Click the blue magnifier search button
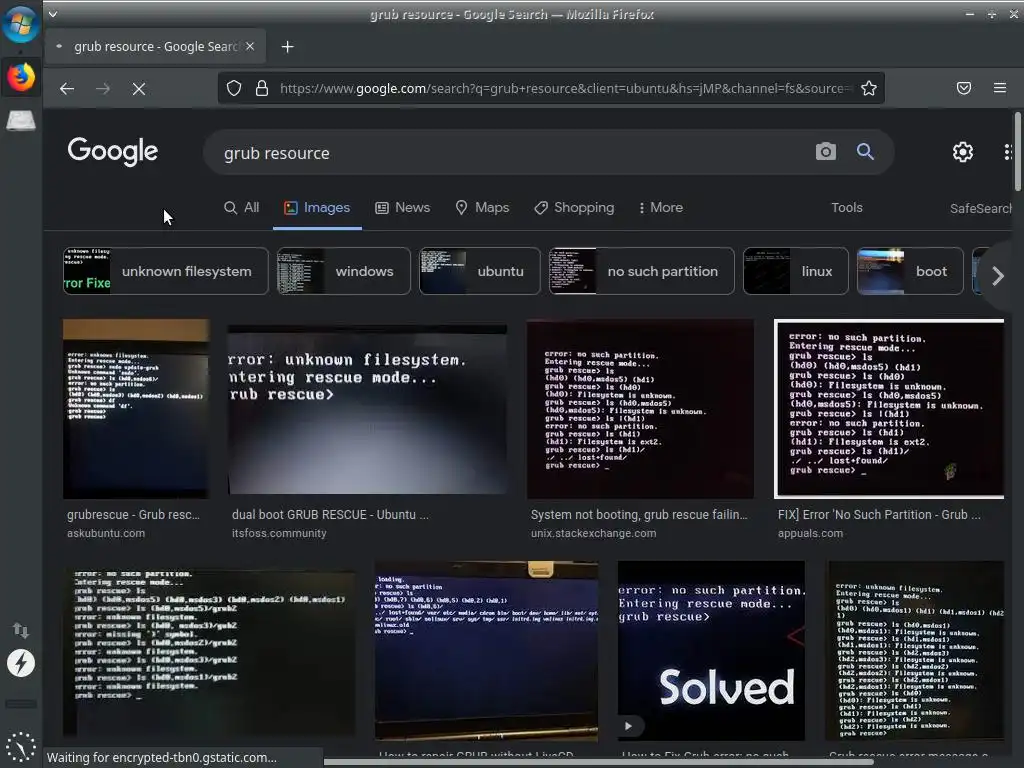1024x768 pixels. pyautogui.click(x=865, y=152)
